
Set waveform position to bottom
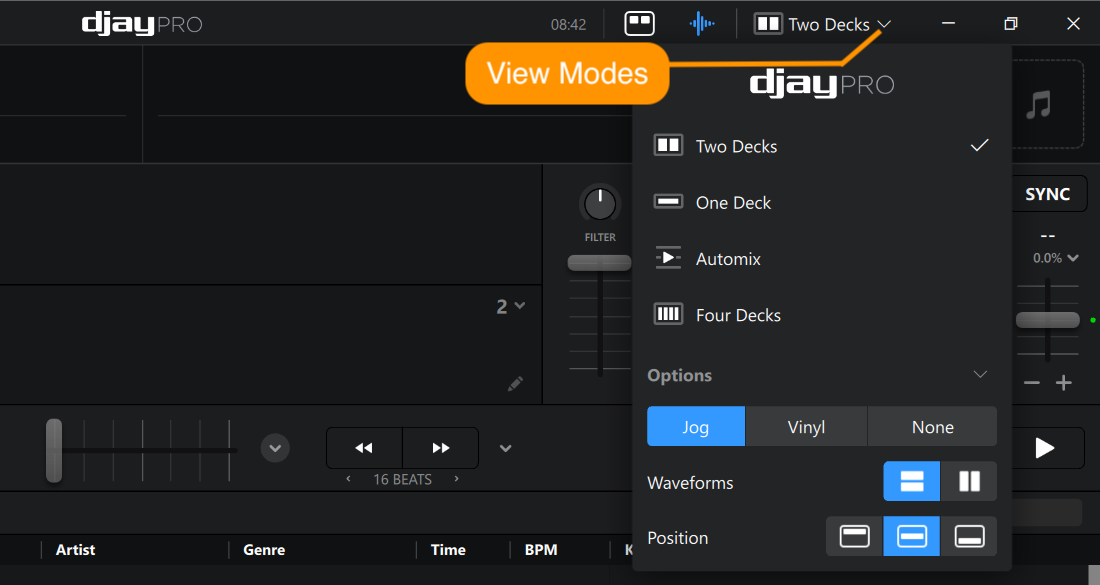pyautogui.click(x=969, y=537)
